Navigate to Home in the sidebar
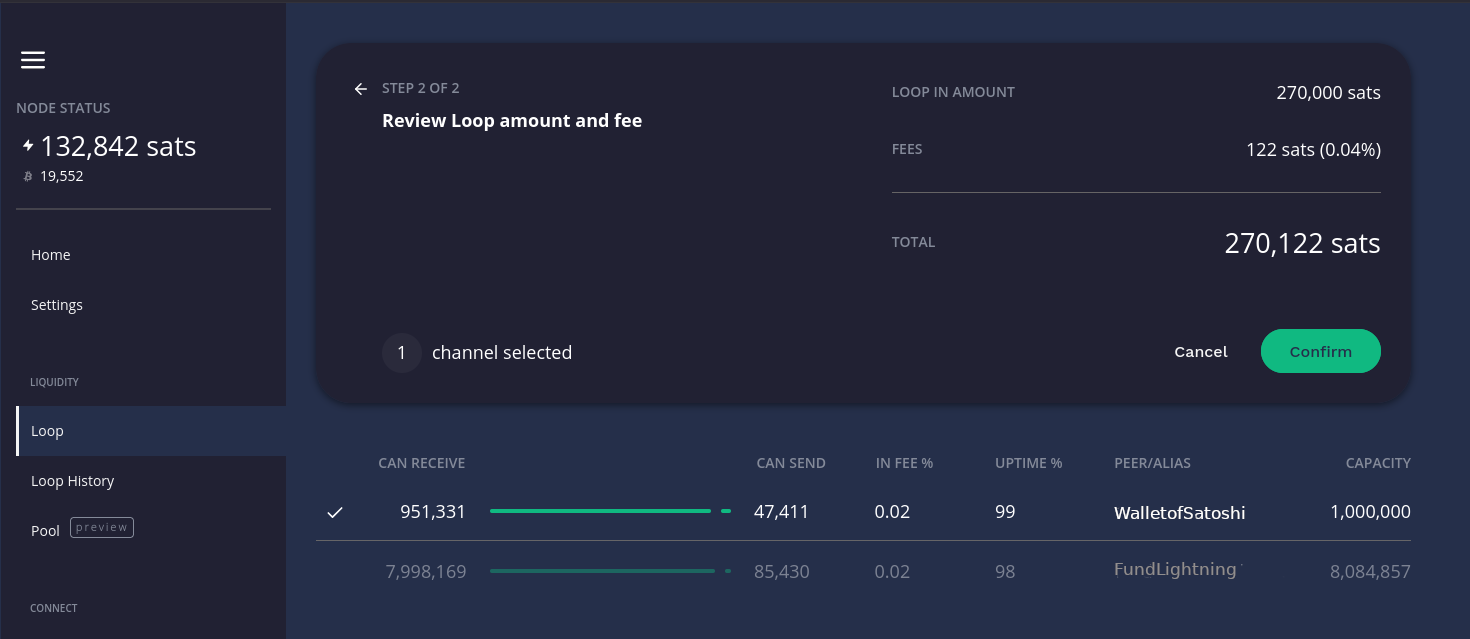The height and width of the screenshot is (639, 1470). click(x=50, y=255)
